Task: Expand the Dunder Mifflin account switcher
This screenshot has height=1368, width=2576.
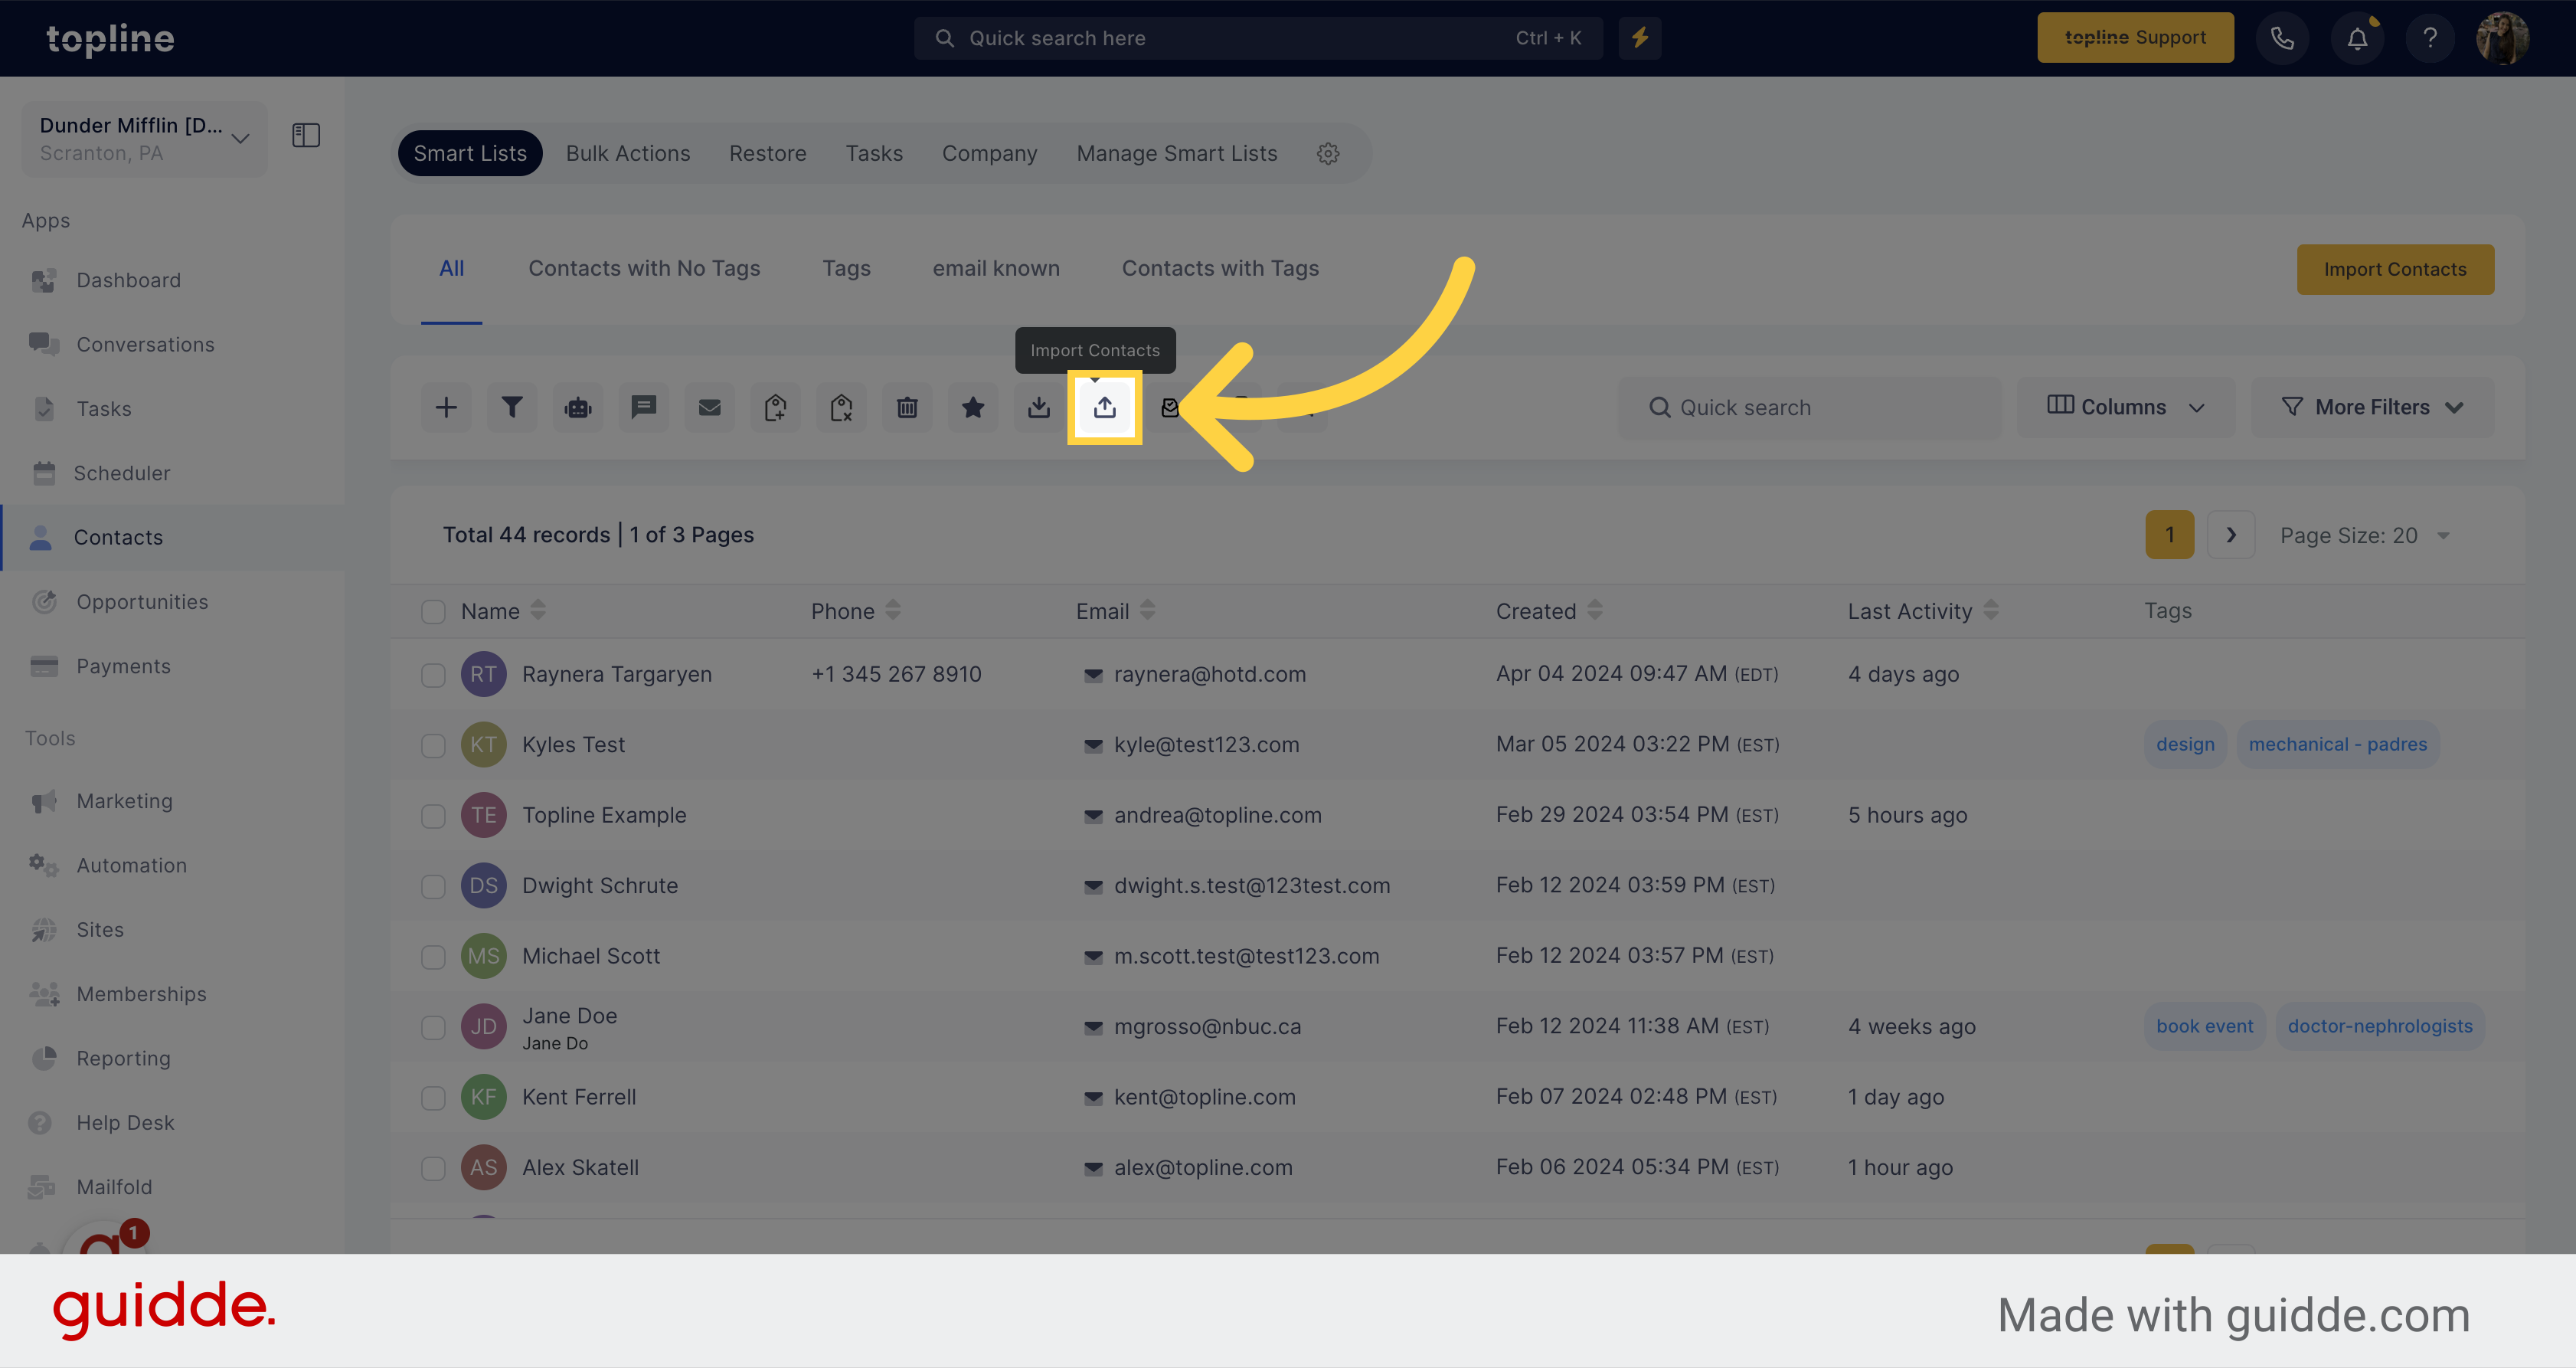Action: point(145,138)
